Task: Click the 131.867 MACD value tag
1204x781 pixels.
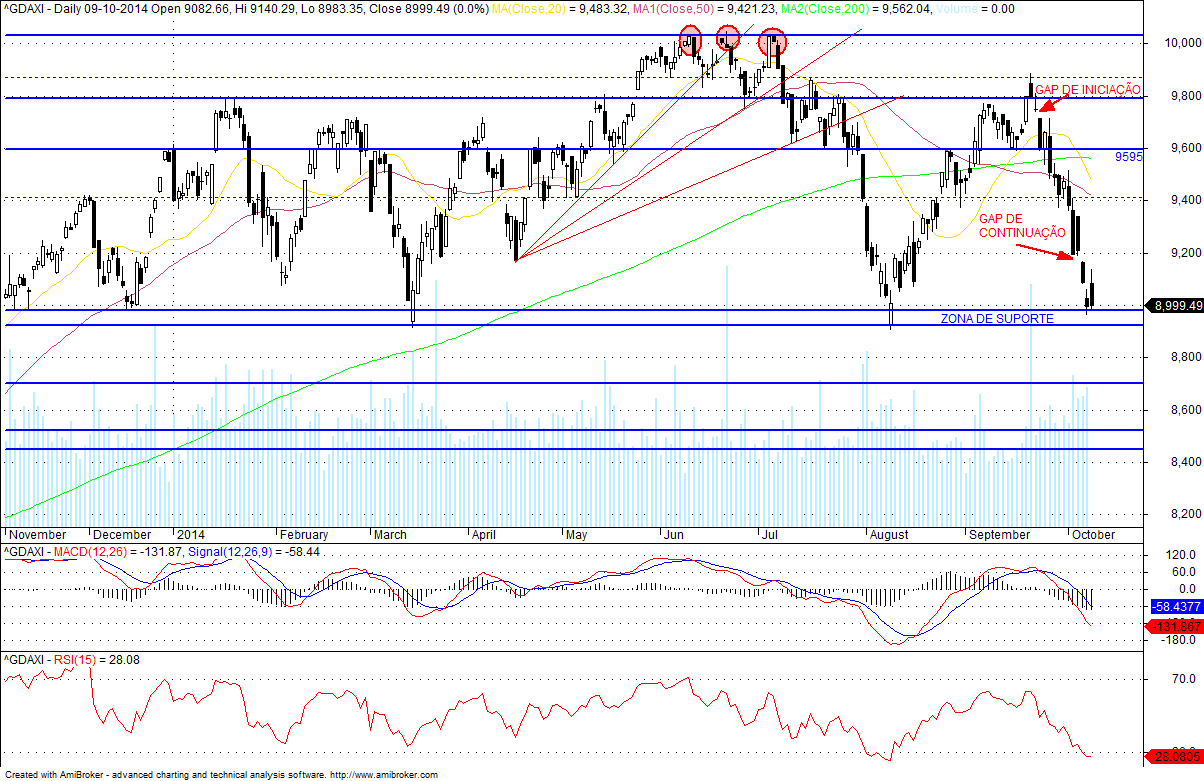Action: pos(1175,625)
